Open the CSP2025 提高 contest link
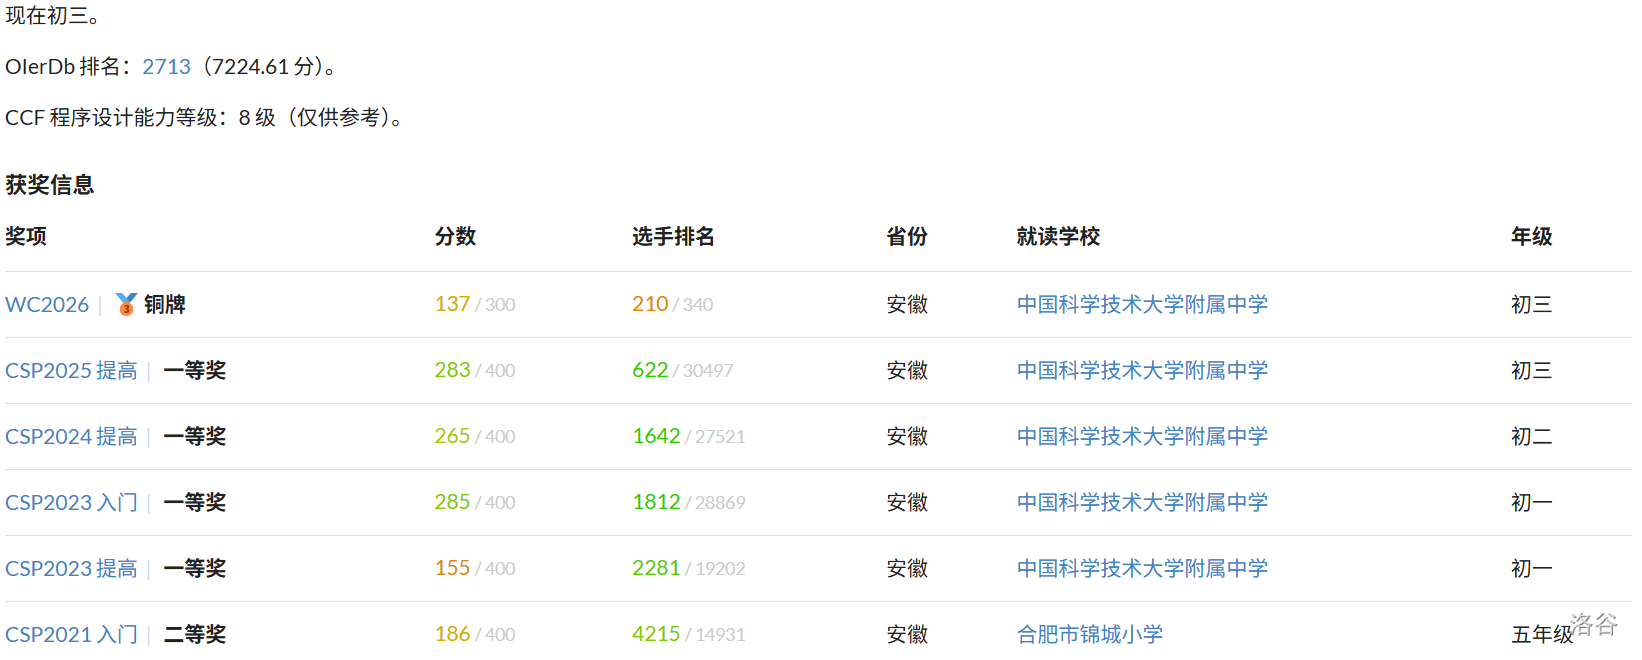This screenshot has height=660, width=1642. point(71,370)
